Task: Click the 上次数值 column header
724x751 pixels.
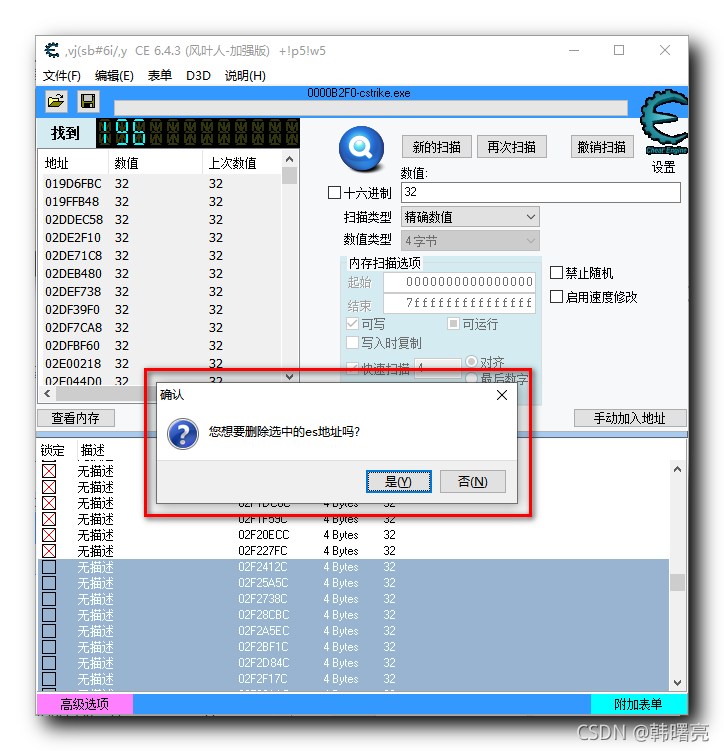Action: coord(242,163)
